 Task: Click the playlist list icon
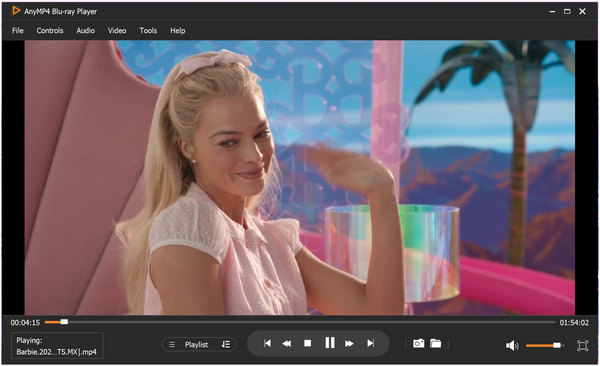172,345
